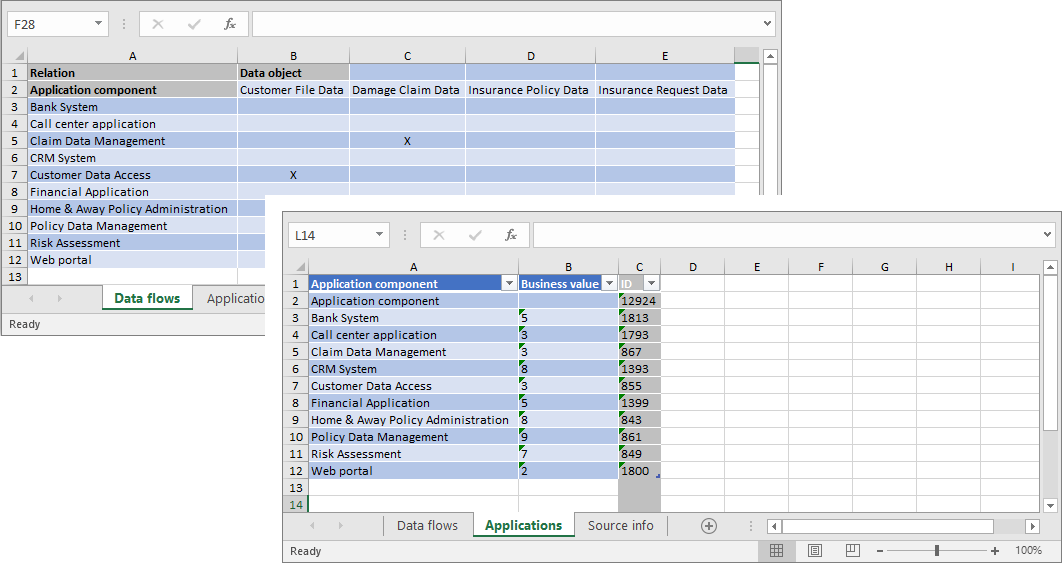This screenshot has height=563, width=1062.
Task: Switch to the Source info sheet tab
Action: [x=620, y=526]
